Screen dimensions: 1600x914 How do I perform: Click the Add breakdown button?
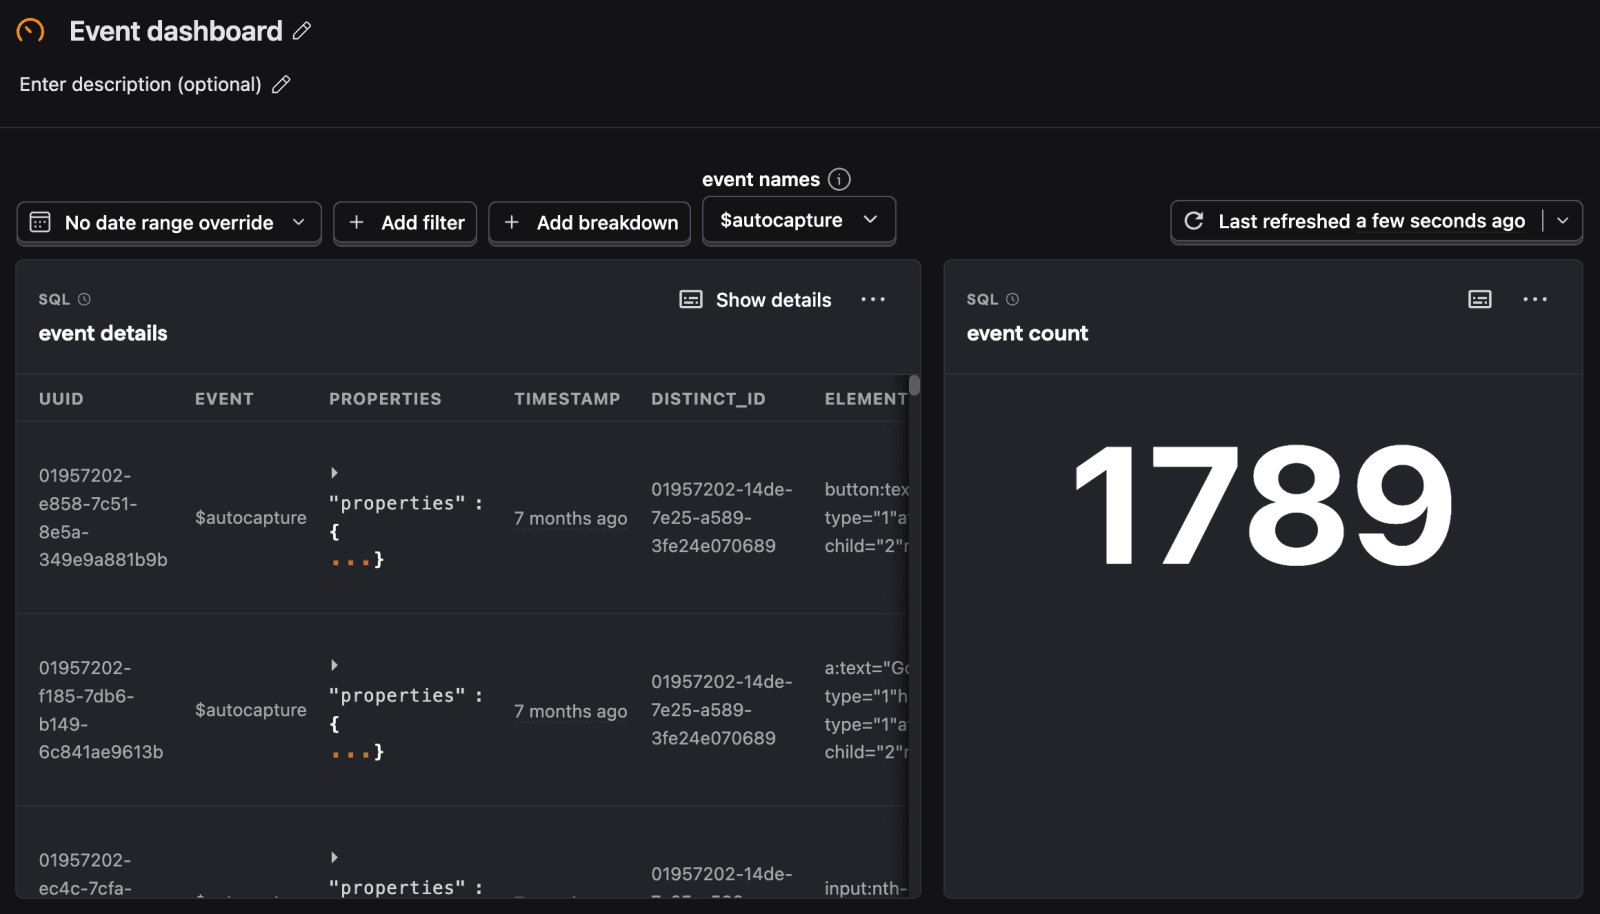pos(590,222)
